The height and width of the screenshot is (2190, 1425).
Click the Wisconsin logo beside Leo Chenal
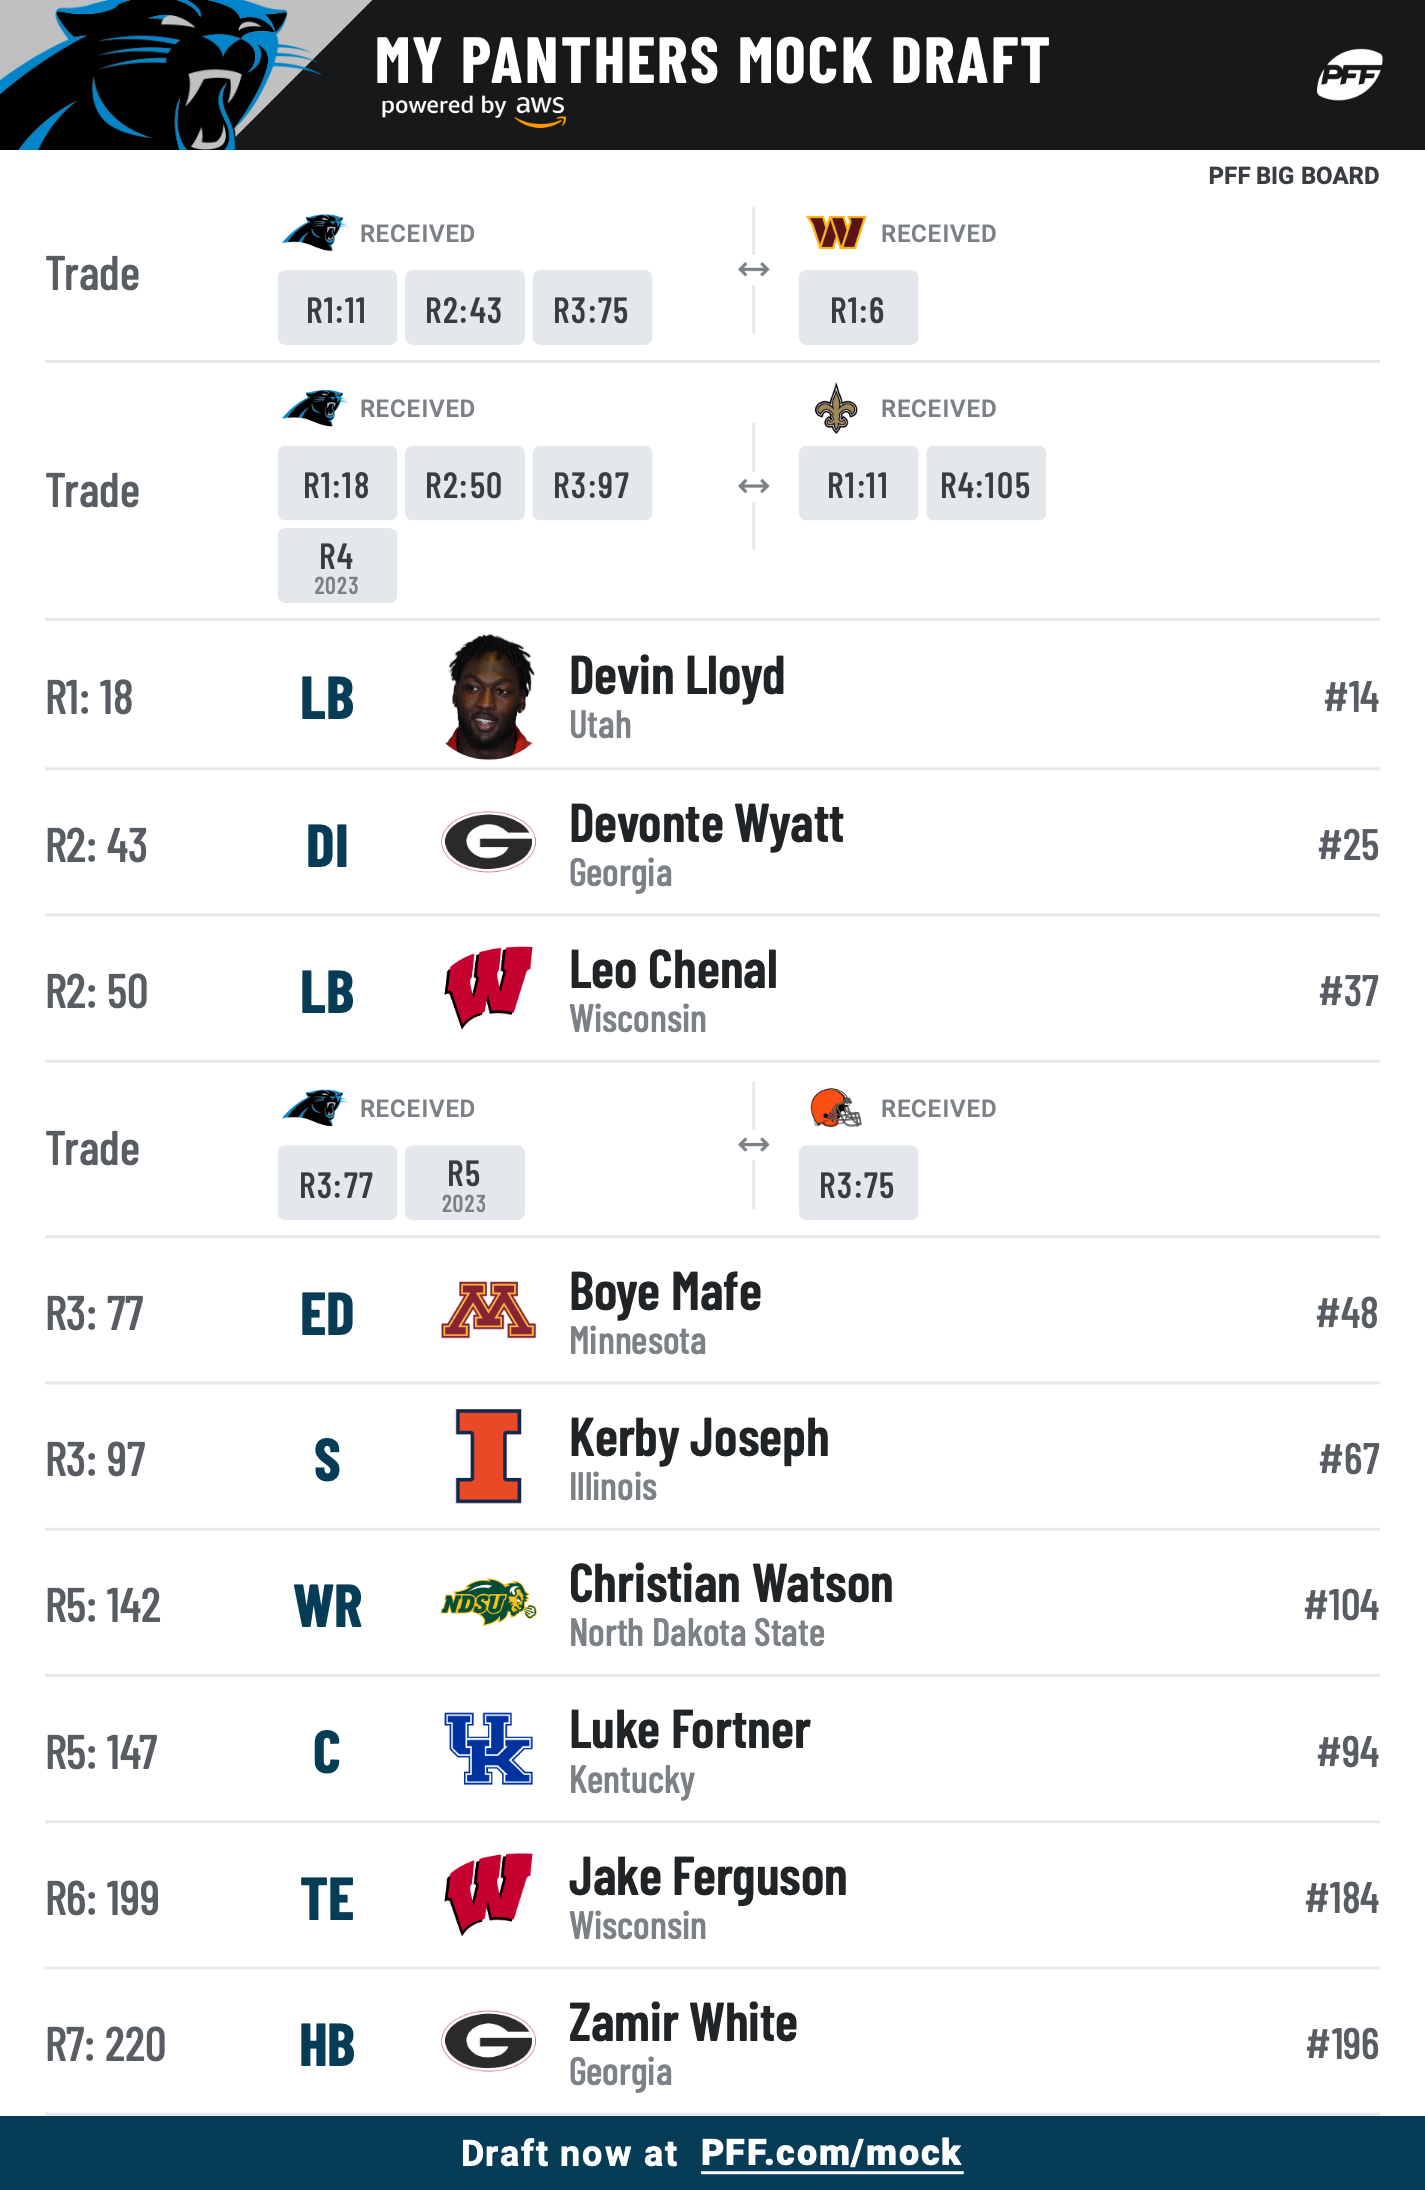(x=488, y=987)
